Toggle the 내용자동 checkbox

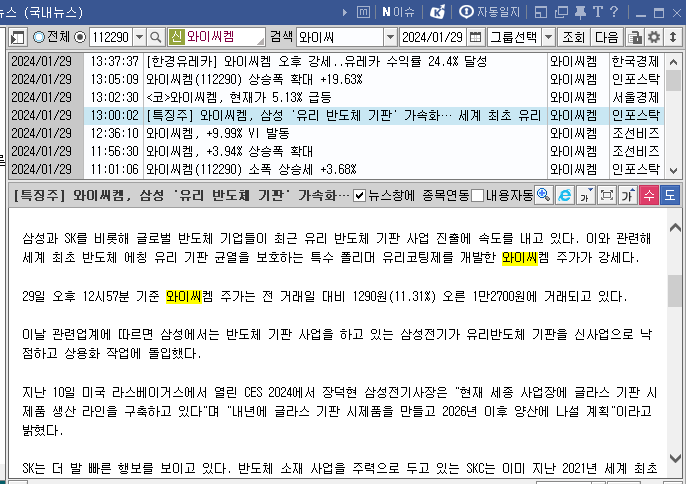[x=478, y=196]
